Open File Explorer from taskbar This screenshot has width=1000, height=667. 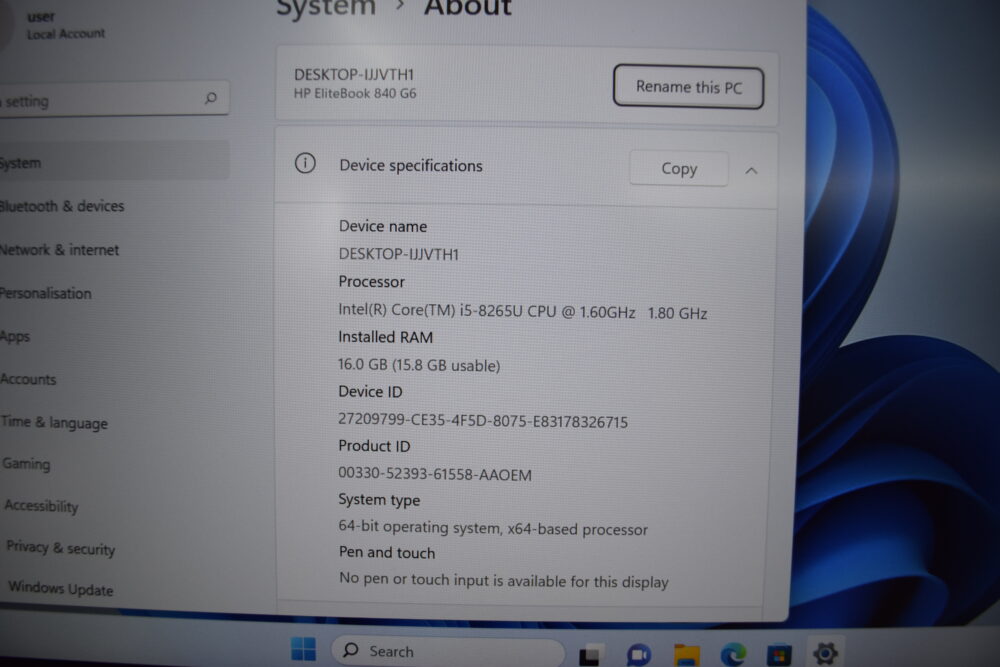point(687,655)
